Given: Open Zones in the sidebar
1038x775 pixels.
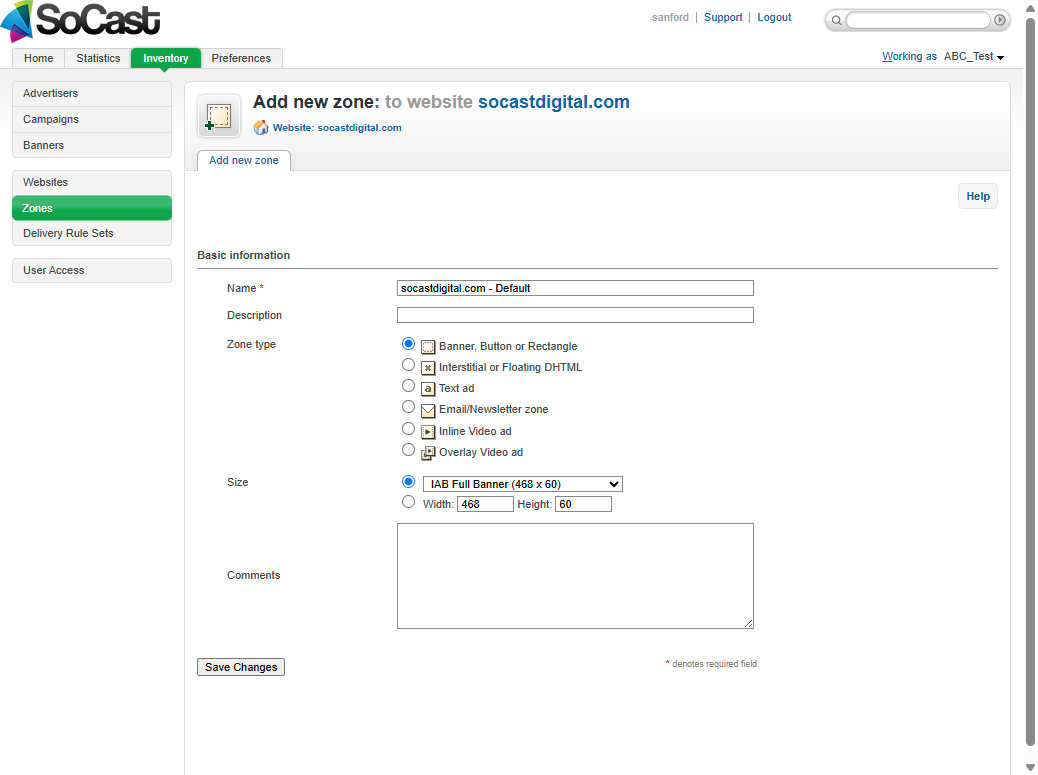Looking at the screenshot, I should pos(92,208).
